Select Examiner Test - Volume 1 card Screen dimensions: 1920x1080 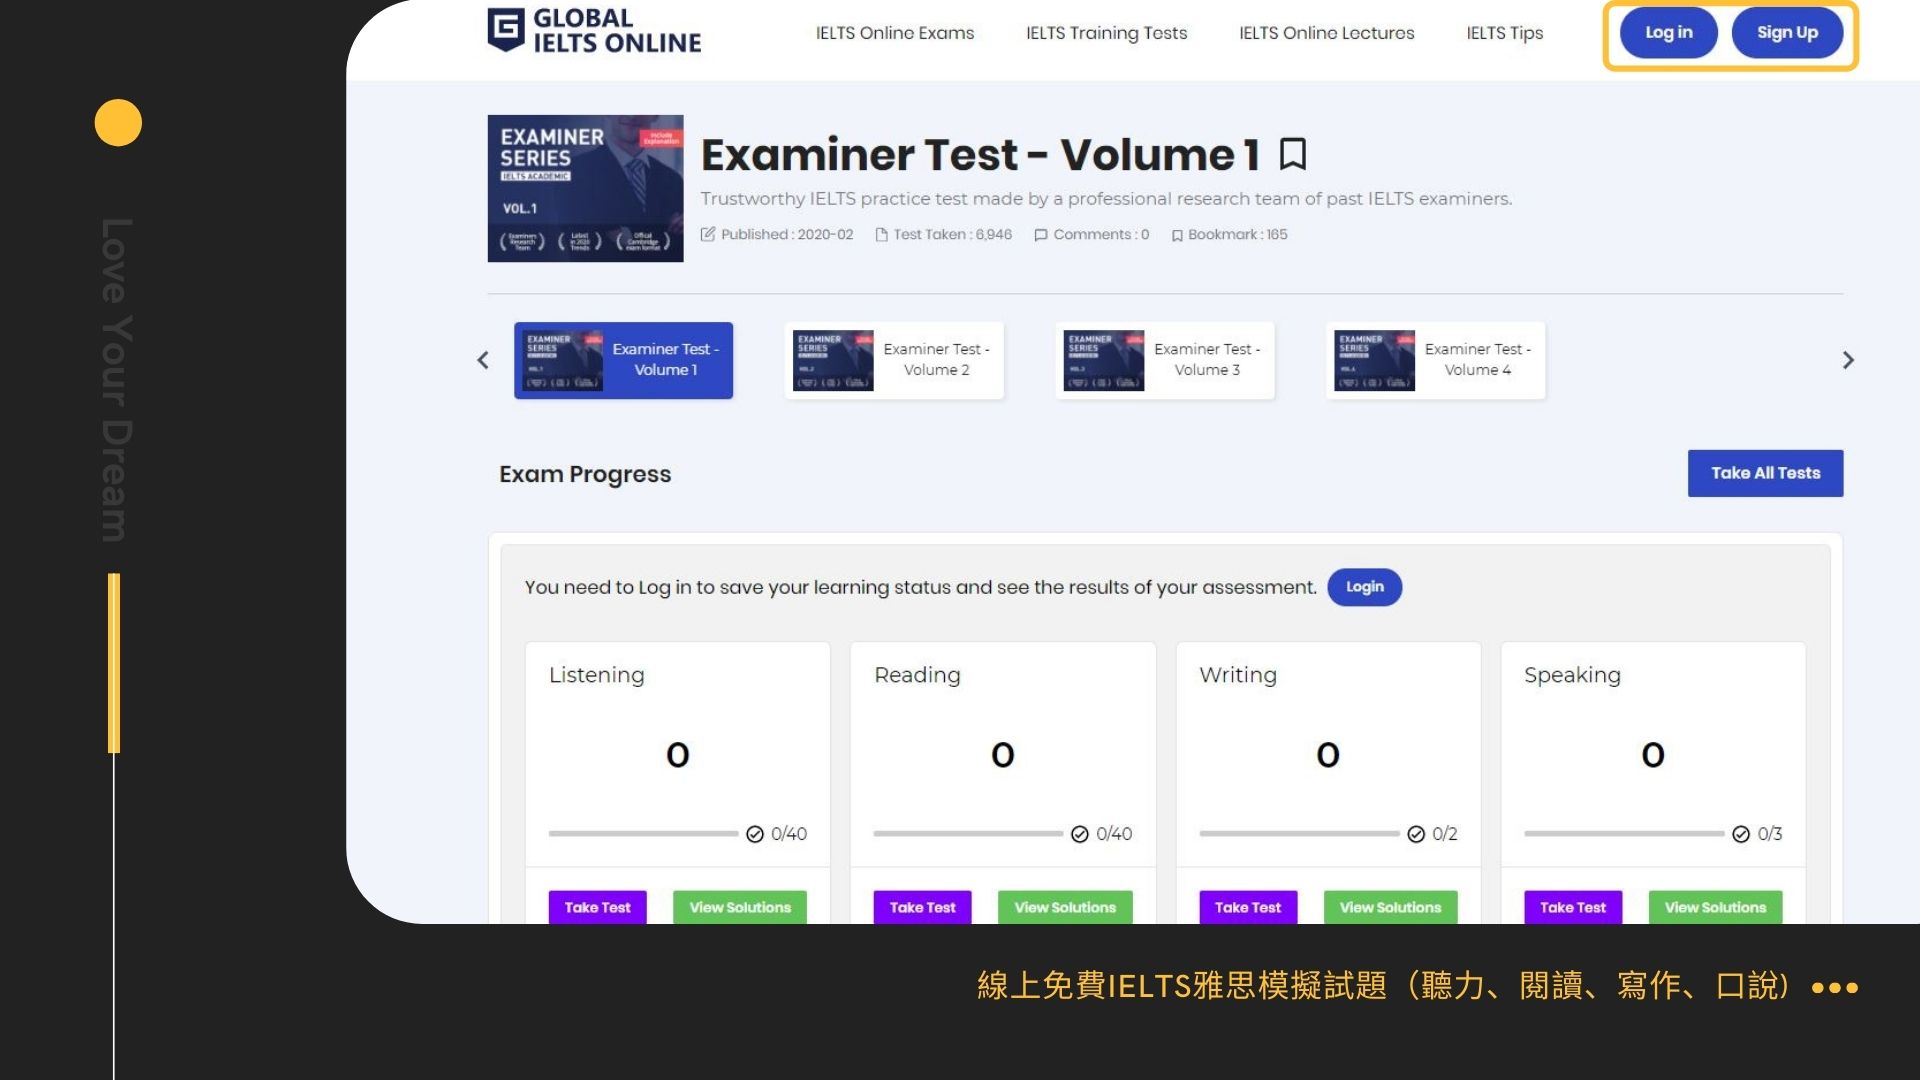click(x=623, y=360)
